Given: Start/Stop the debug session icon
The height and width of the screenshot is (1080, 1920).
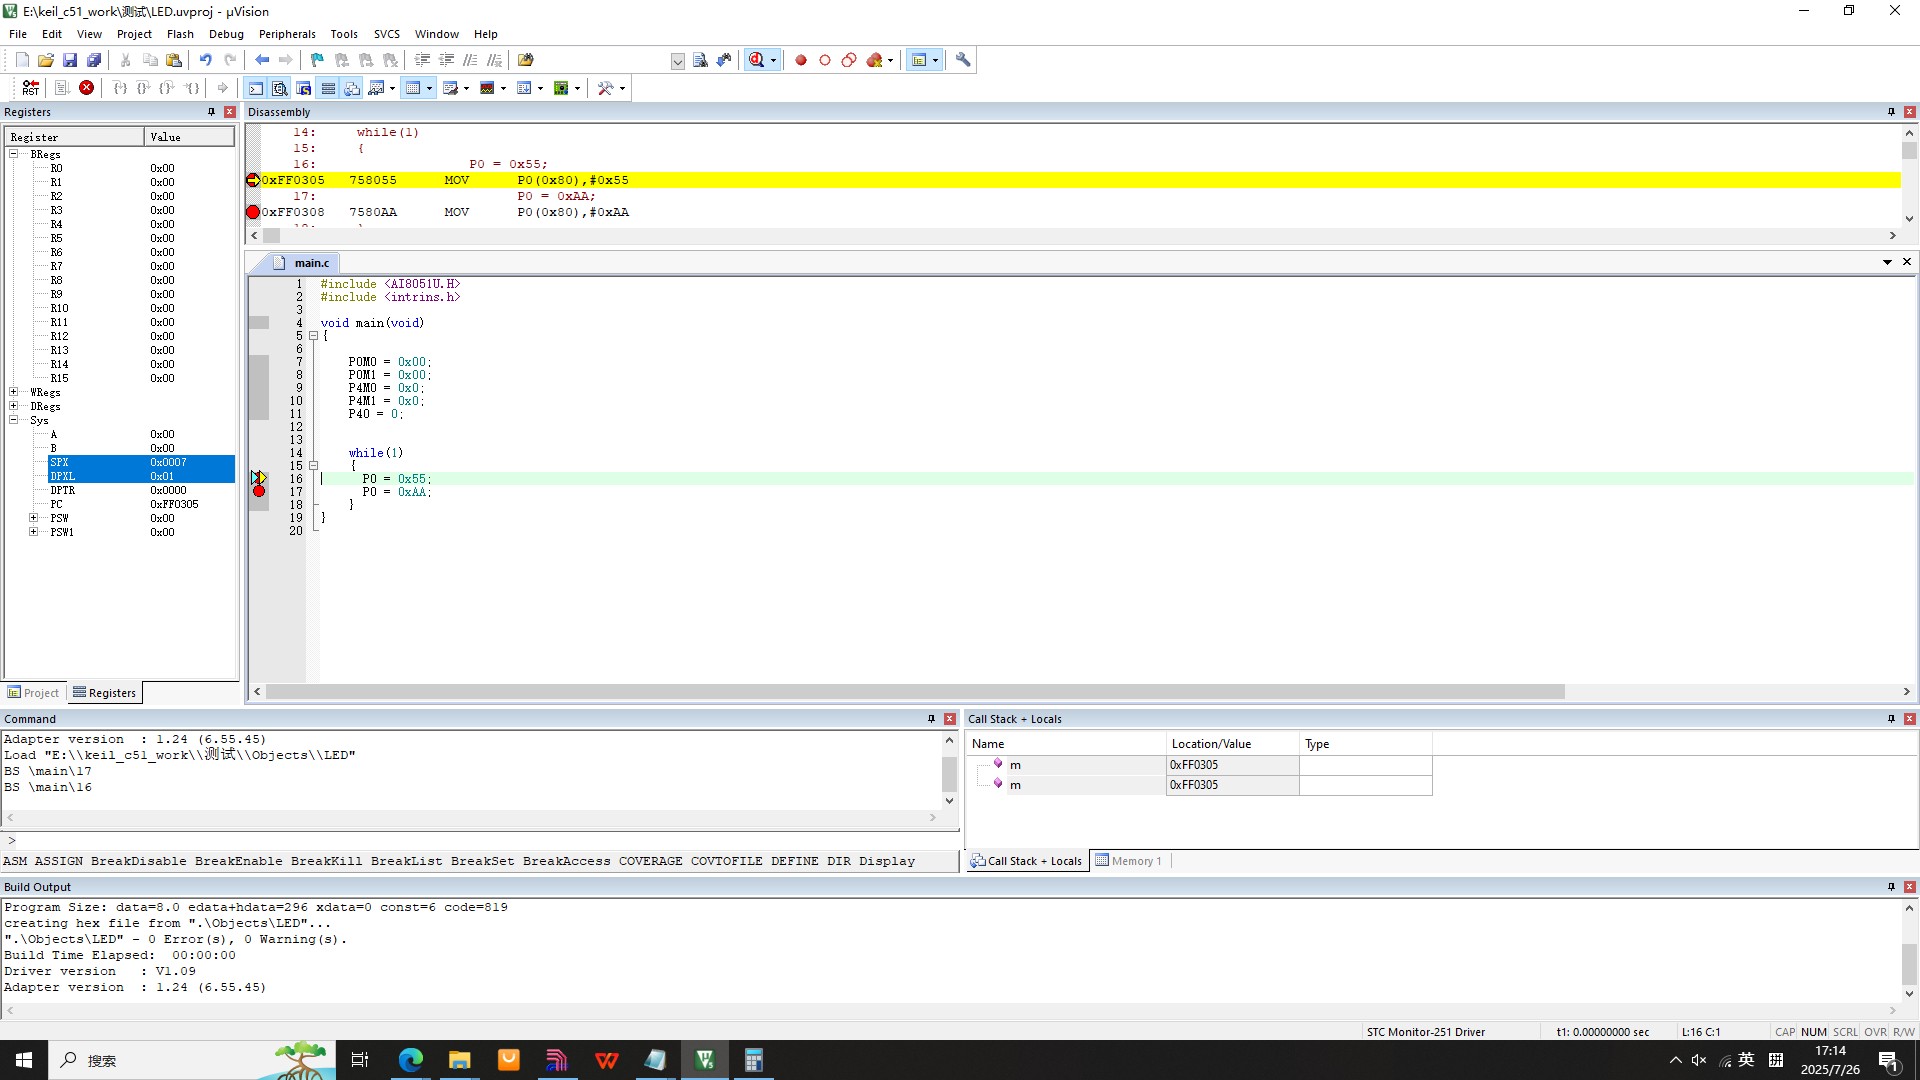Looking at the screenshot, I should 757,60.
